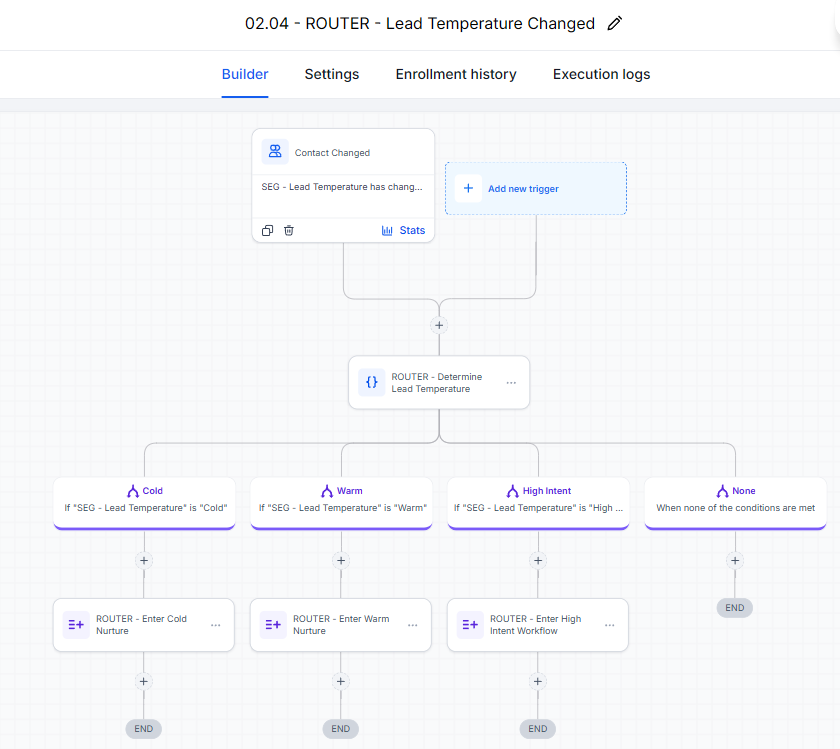Click 'When none of the conditions are met'
This screenshot has width=840, height=749.
pyautogui.click(x=736, y=508)
